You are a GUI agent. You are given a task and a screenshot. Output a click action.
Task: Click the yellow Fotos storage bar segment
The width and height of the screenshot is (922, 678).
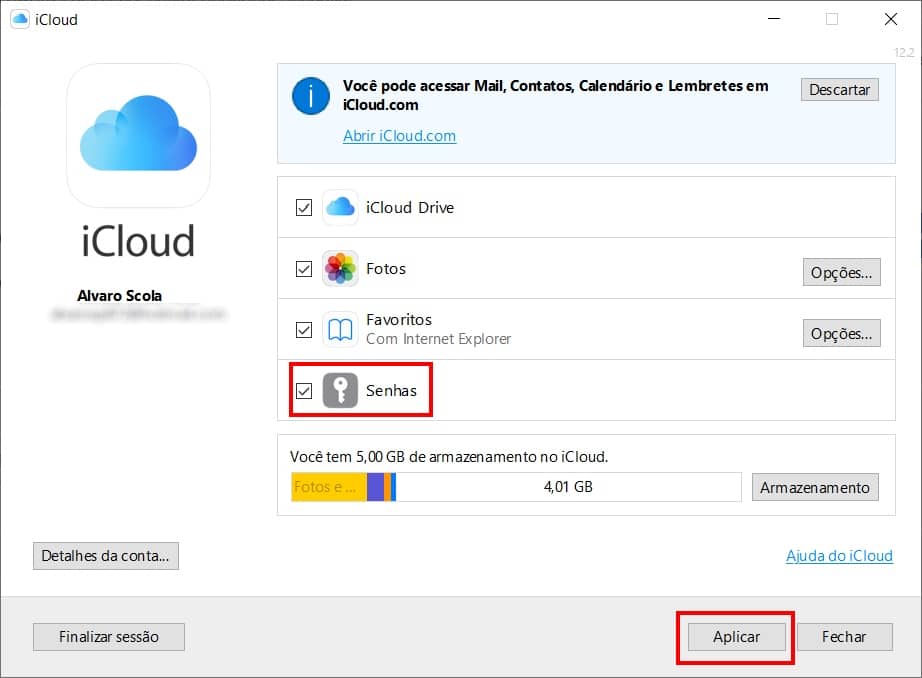(329, 487)
